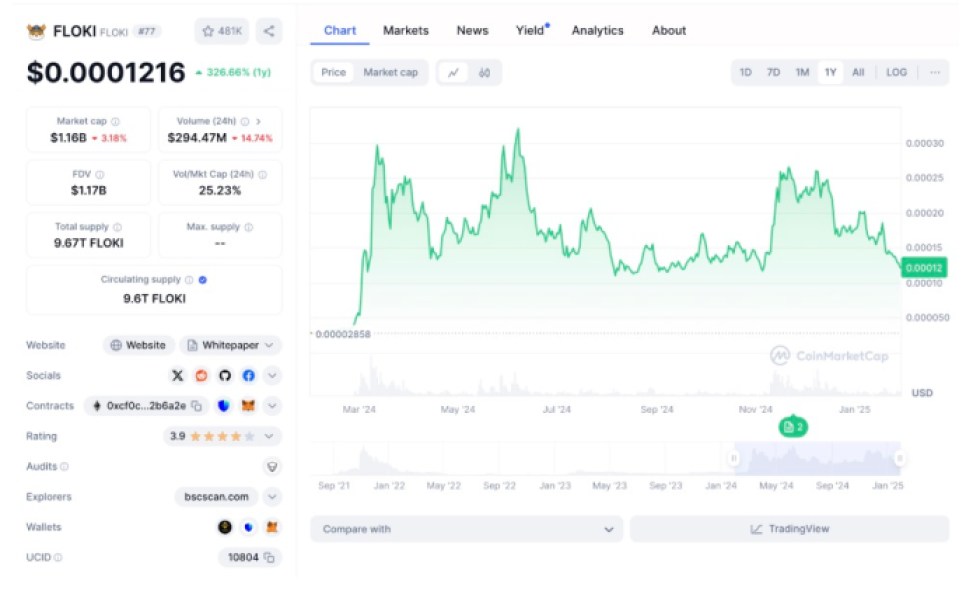Open the news marker badge on the chart
Viewport: 980px width, 602px height.
click(x=794, y=425)
